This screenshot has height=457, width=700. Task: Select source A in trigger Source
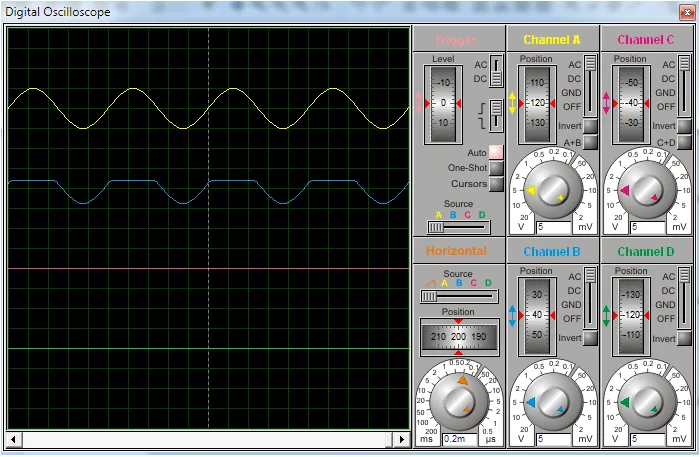click(439, 215)
